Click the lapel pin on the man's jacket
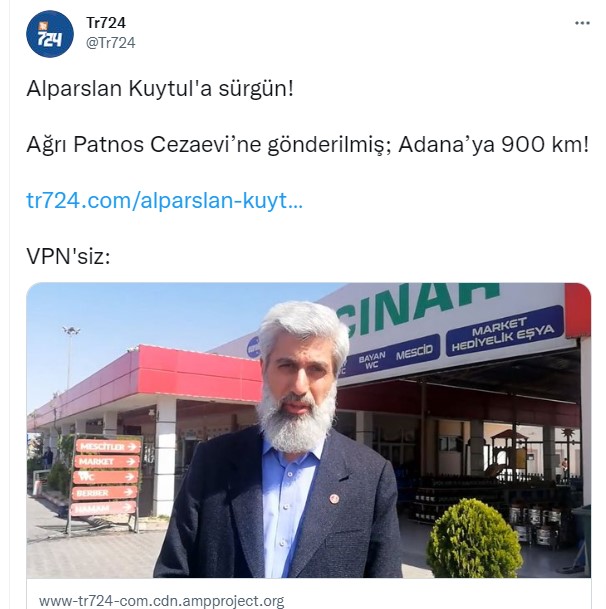606x609 pixels. (334, 498)
